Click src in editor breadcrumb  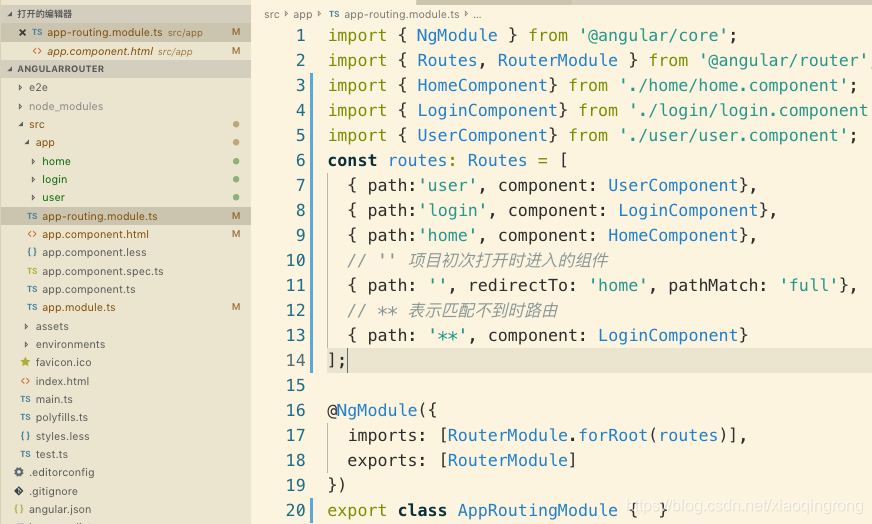click(x=271, y=14)
